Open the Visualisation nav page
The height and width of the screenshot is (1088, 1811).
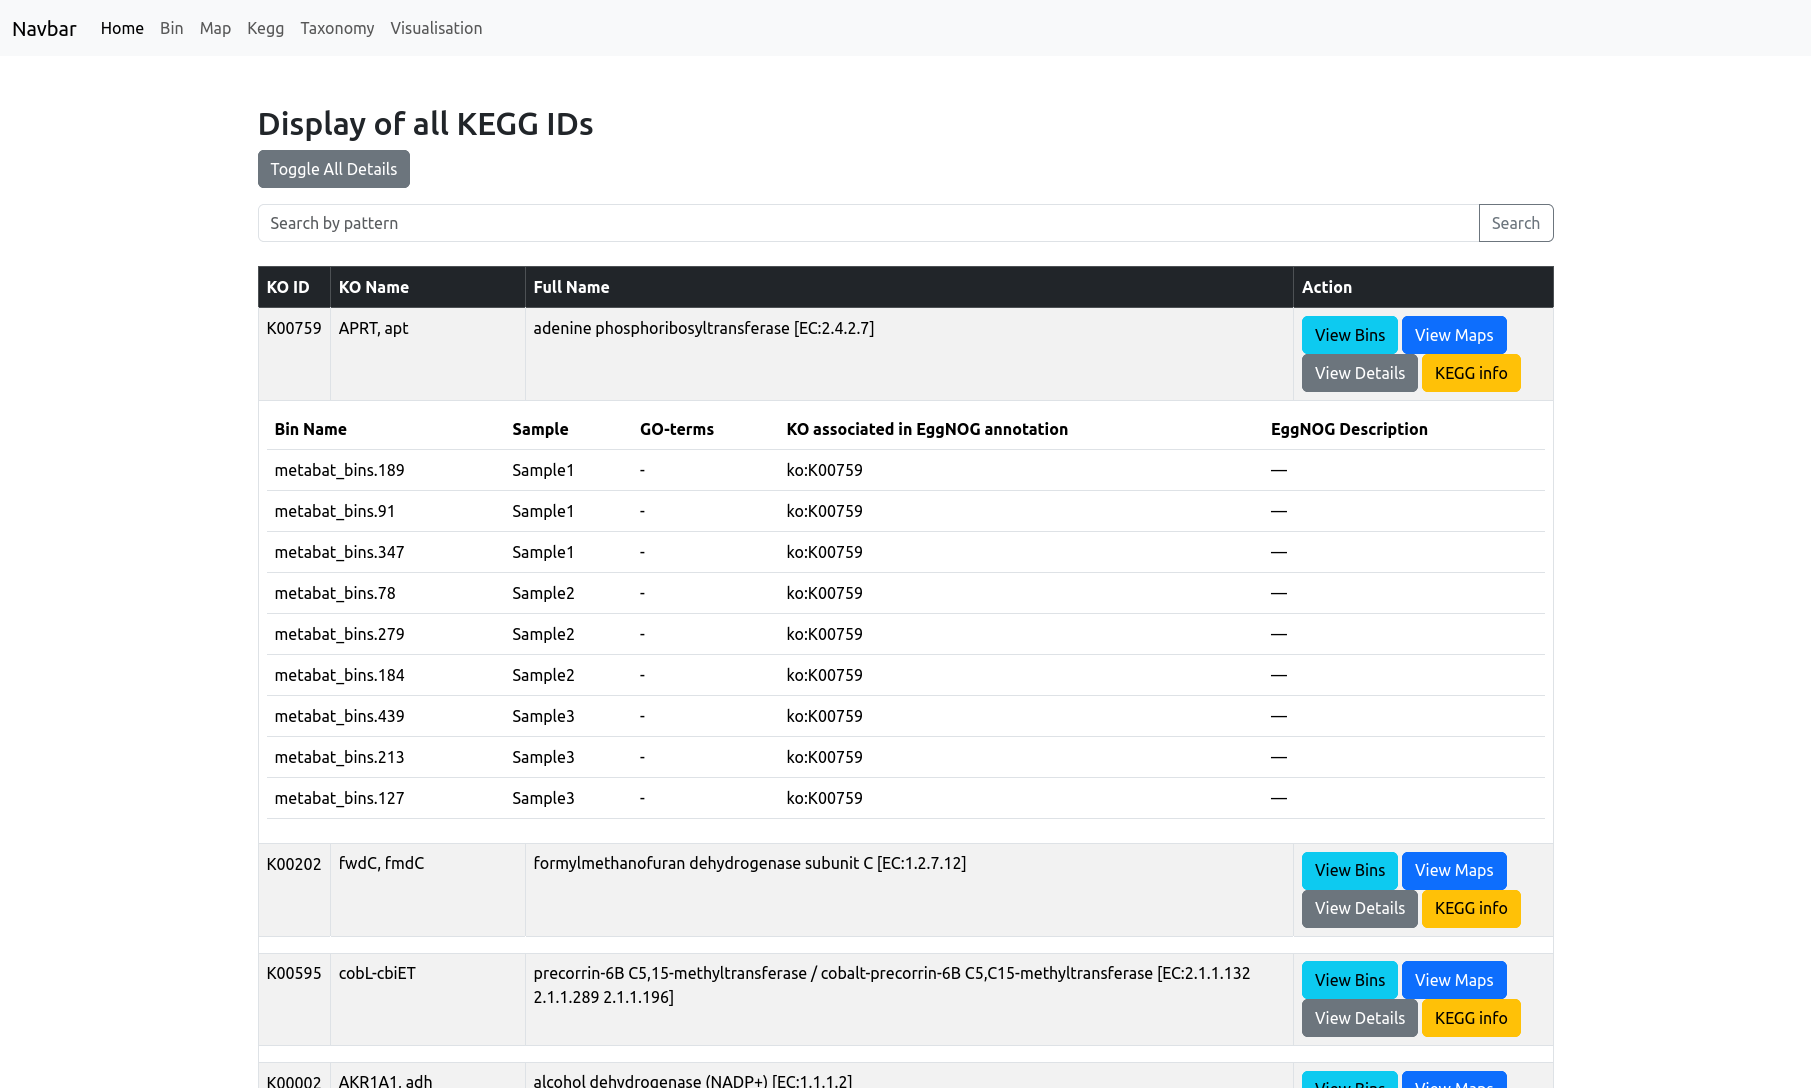coord(436,28)
